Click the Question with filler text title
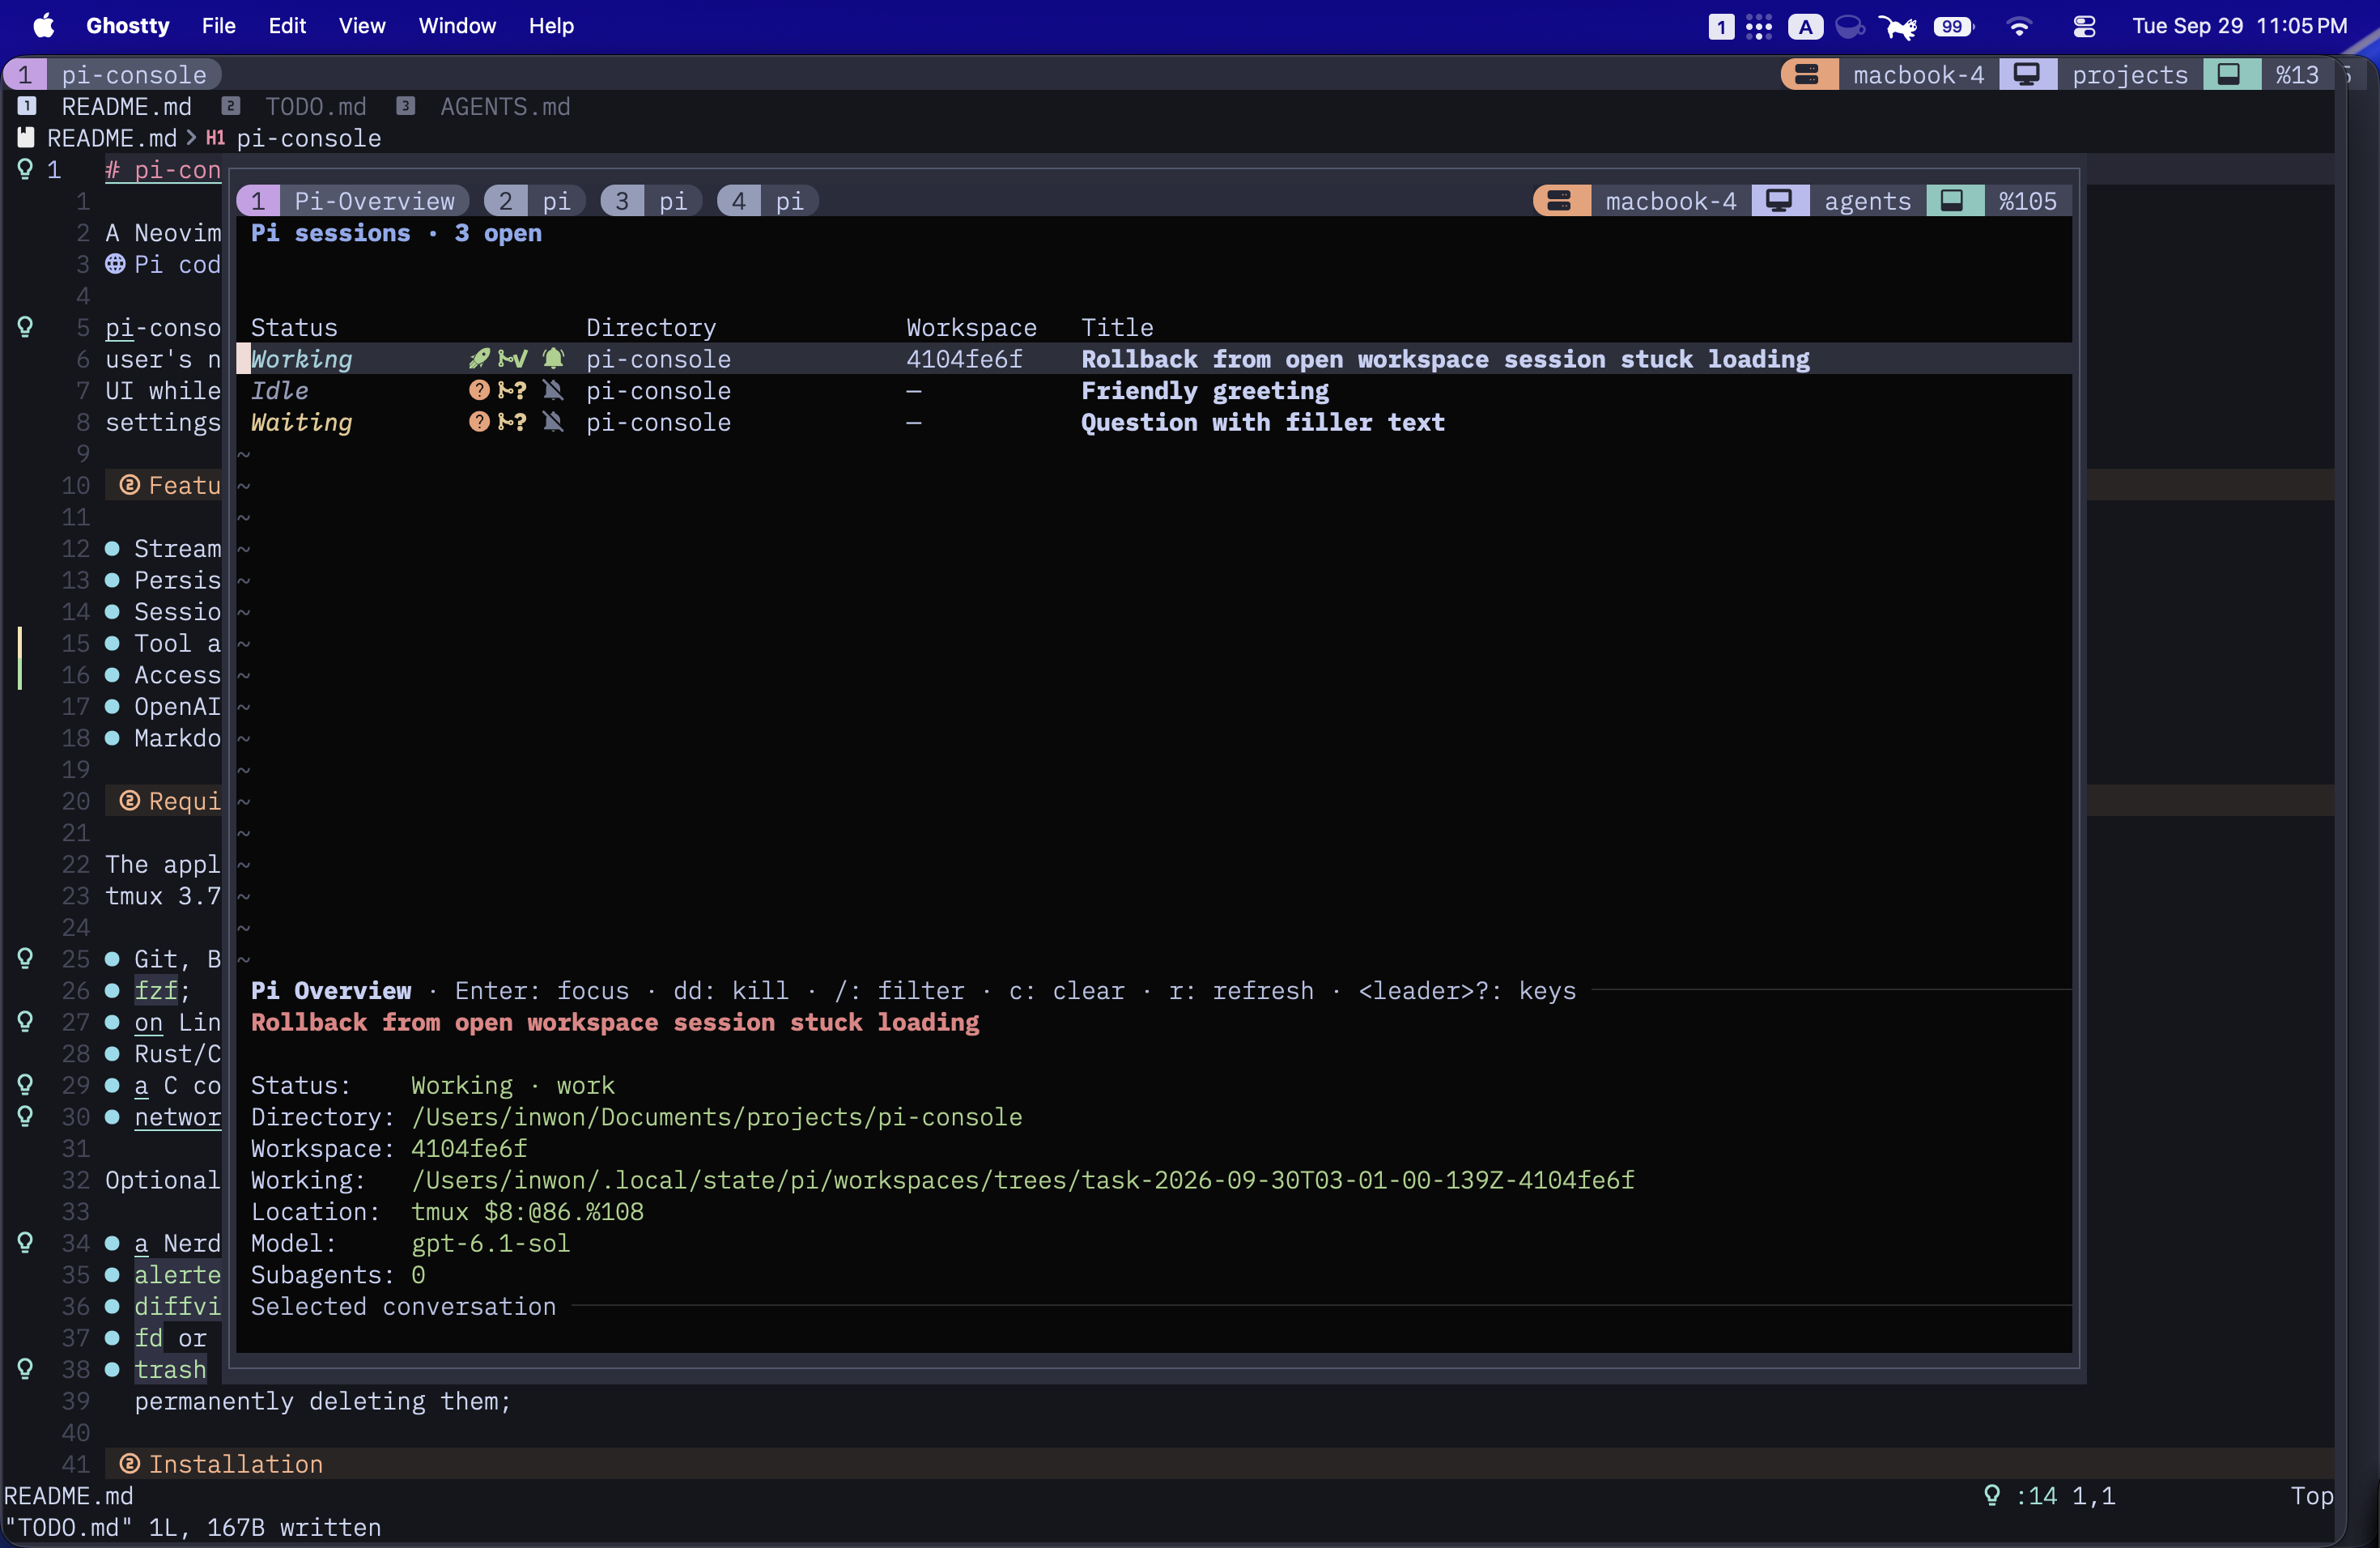 pyautogui.click(x=1263, y=422)
